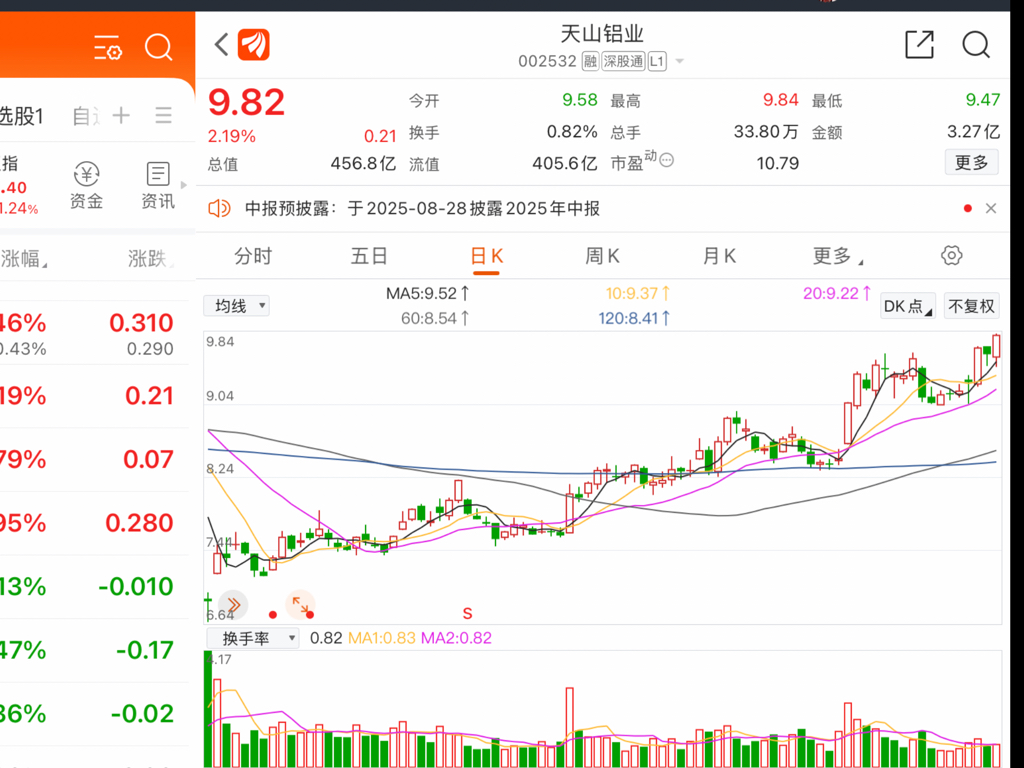Image resolution: width=1024 pixels, height=768 pixels.
Task: Open chart settings gear icon
Action: pos(952,255)
